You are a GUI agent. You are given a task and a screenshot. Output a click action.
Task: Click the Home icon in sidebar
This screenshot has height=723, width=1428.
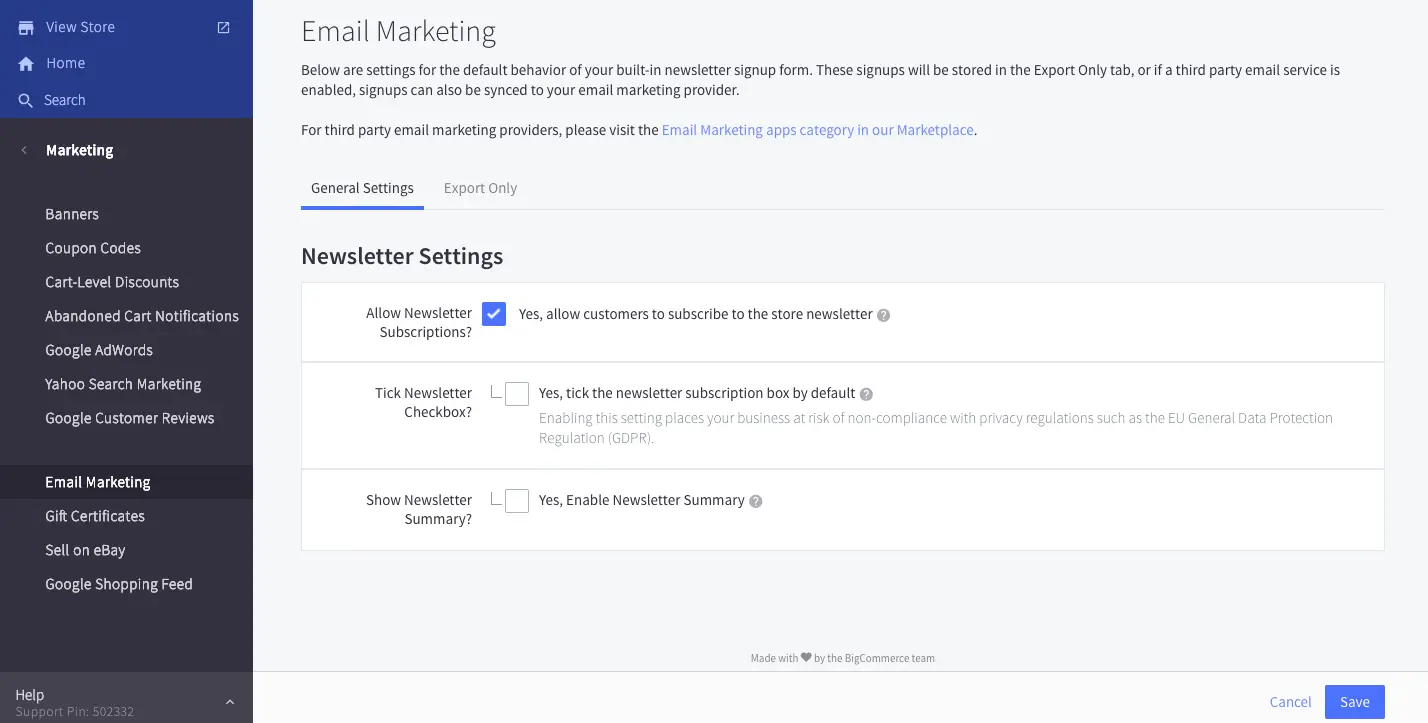point(25,63)
